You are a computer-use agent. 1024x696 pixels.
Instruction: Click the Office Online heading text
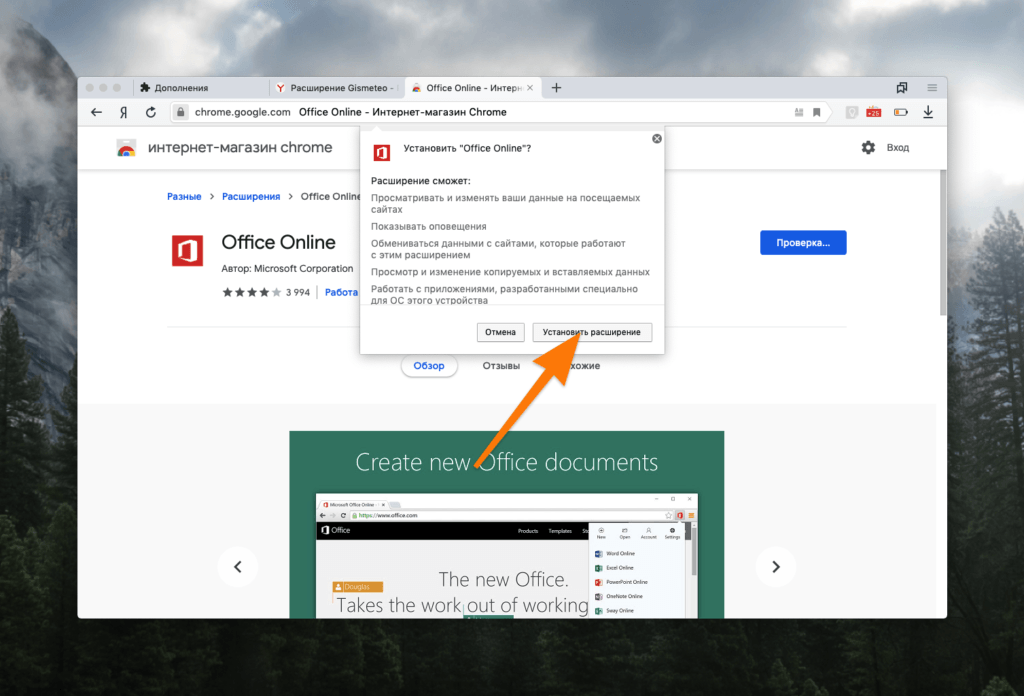click(278, 242)
